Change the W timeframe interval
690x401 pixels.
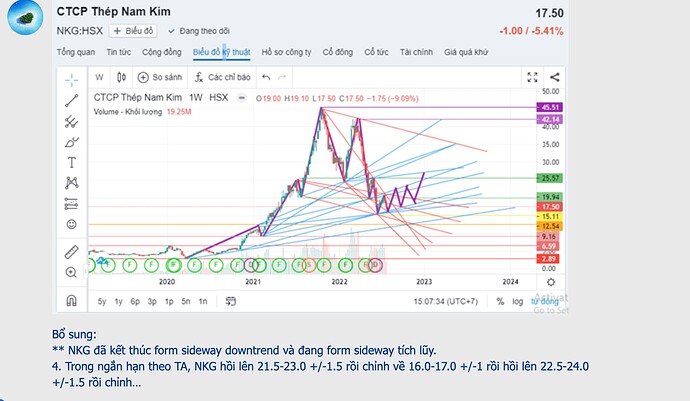click(x=99, y=77)
